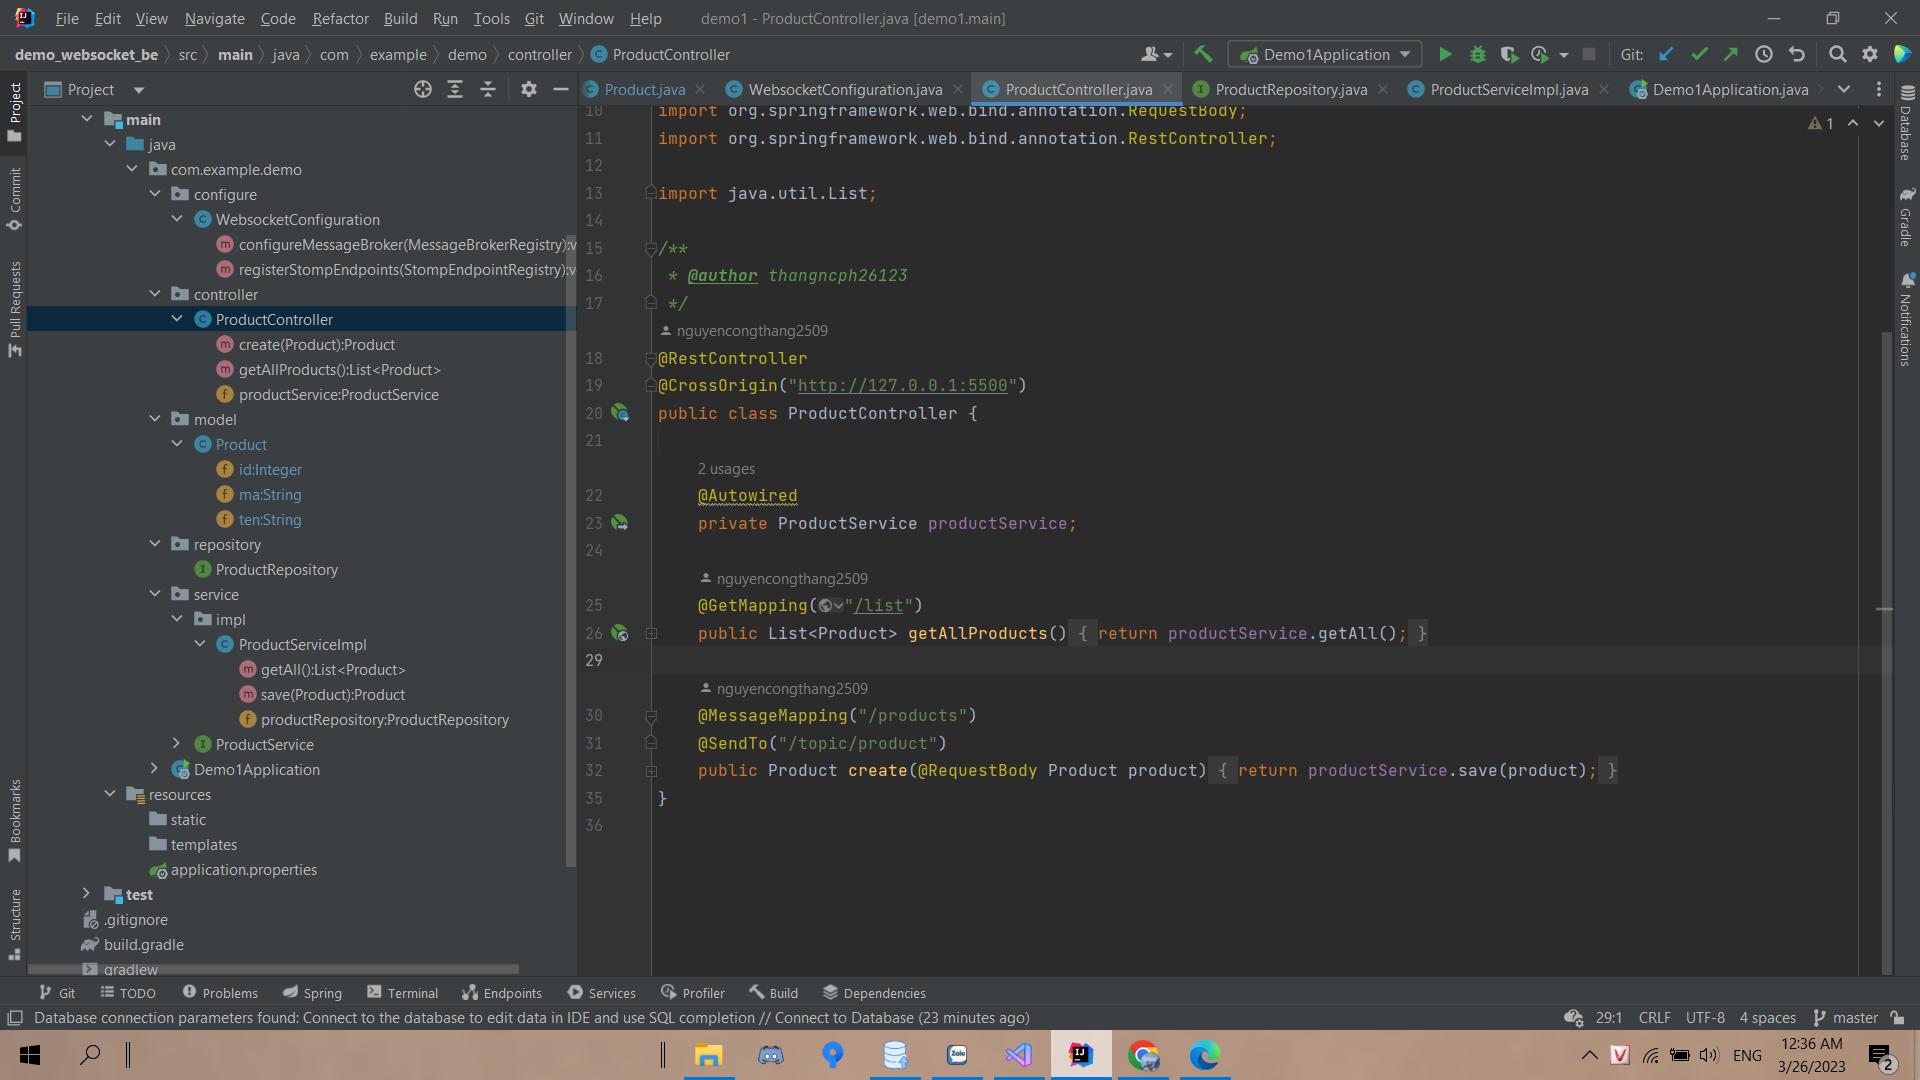1920x1080 pixels.
Task: Go to next highlighted error arrow
Action: point(1879,123)
